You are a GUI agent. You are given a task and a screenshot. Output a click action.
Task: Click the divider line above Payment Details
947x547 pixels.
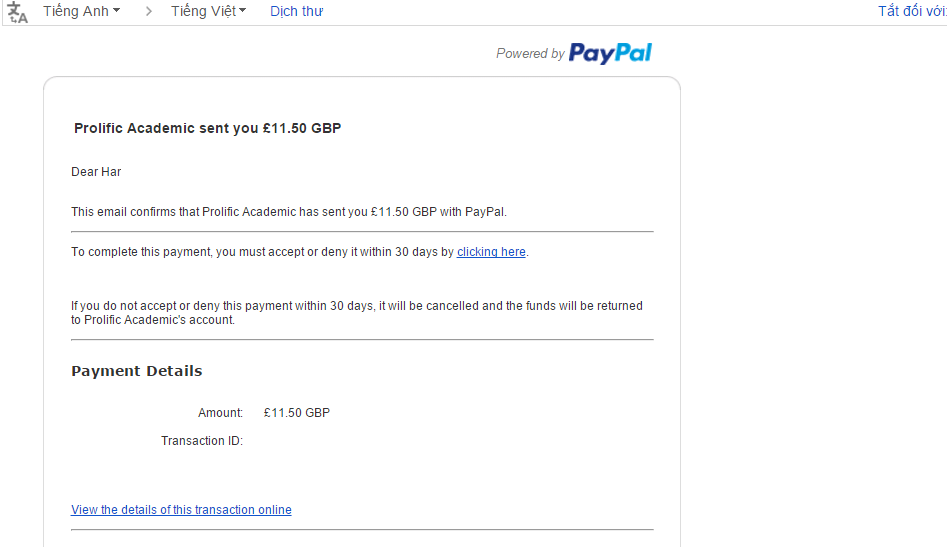[x=362, y=340]
